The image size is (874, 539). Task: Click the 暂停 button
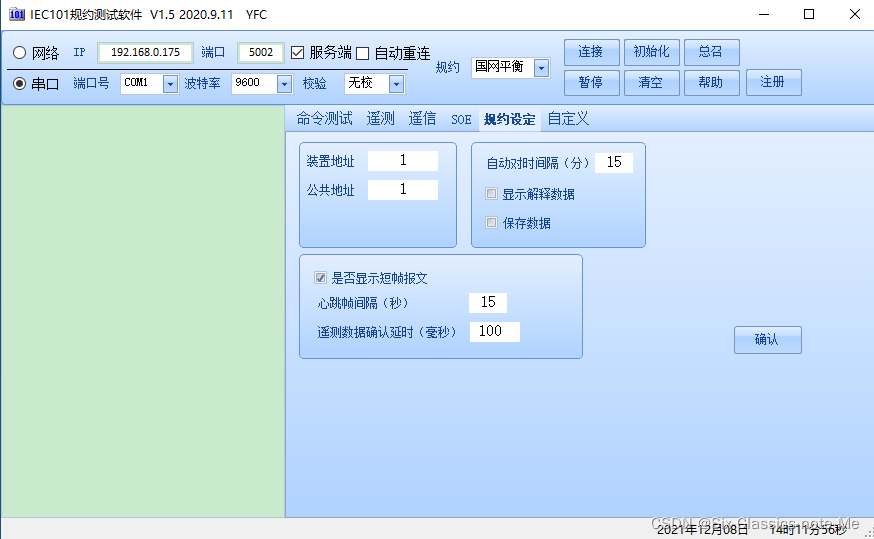[x=591, y=83]
